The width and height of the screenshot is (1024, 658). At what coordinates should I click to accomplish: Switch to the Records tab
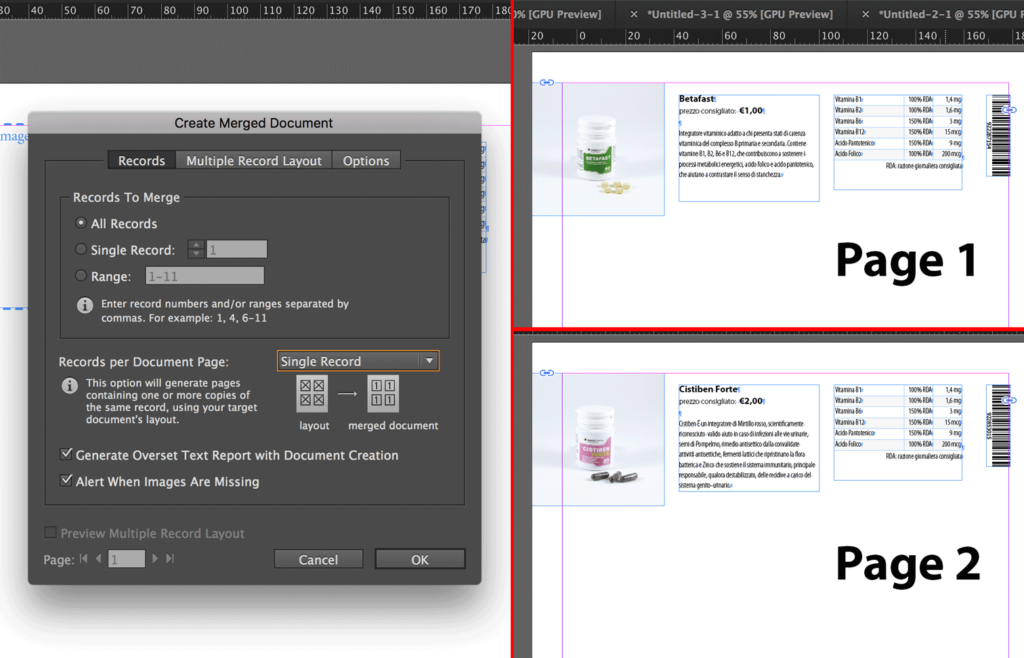[x=142, y=161]
